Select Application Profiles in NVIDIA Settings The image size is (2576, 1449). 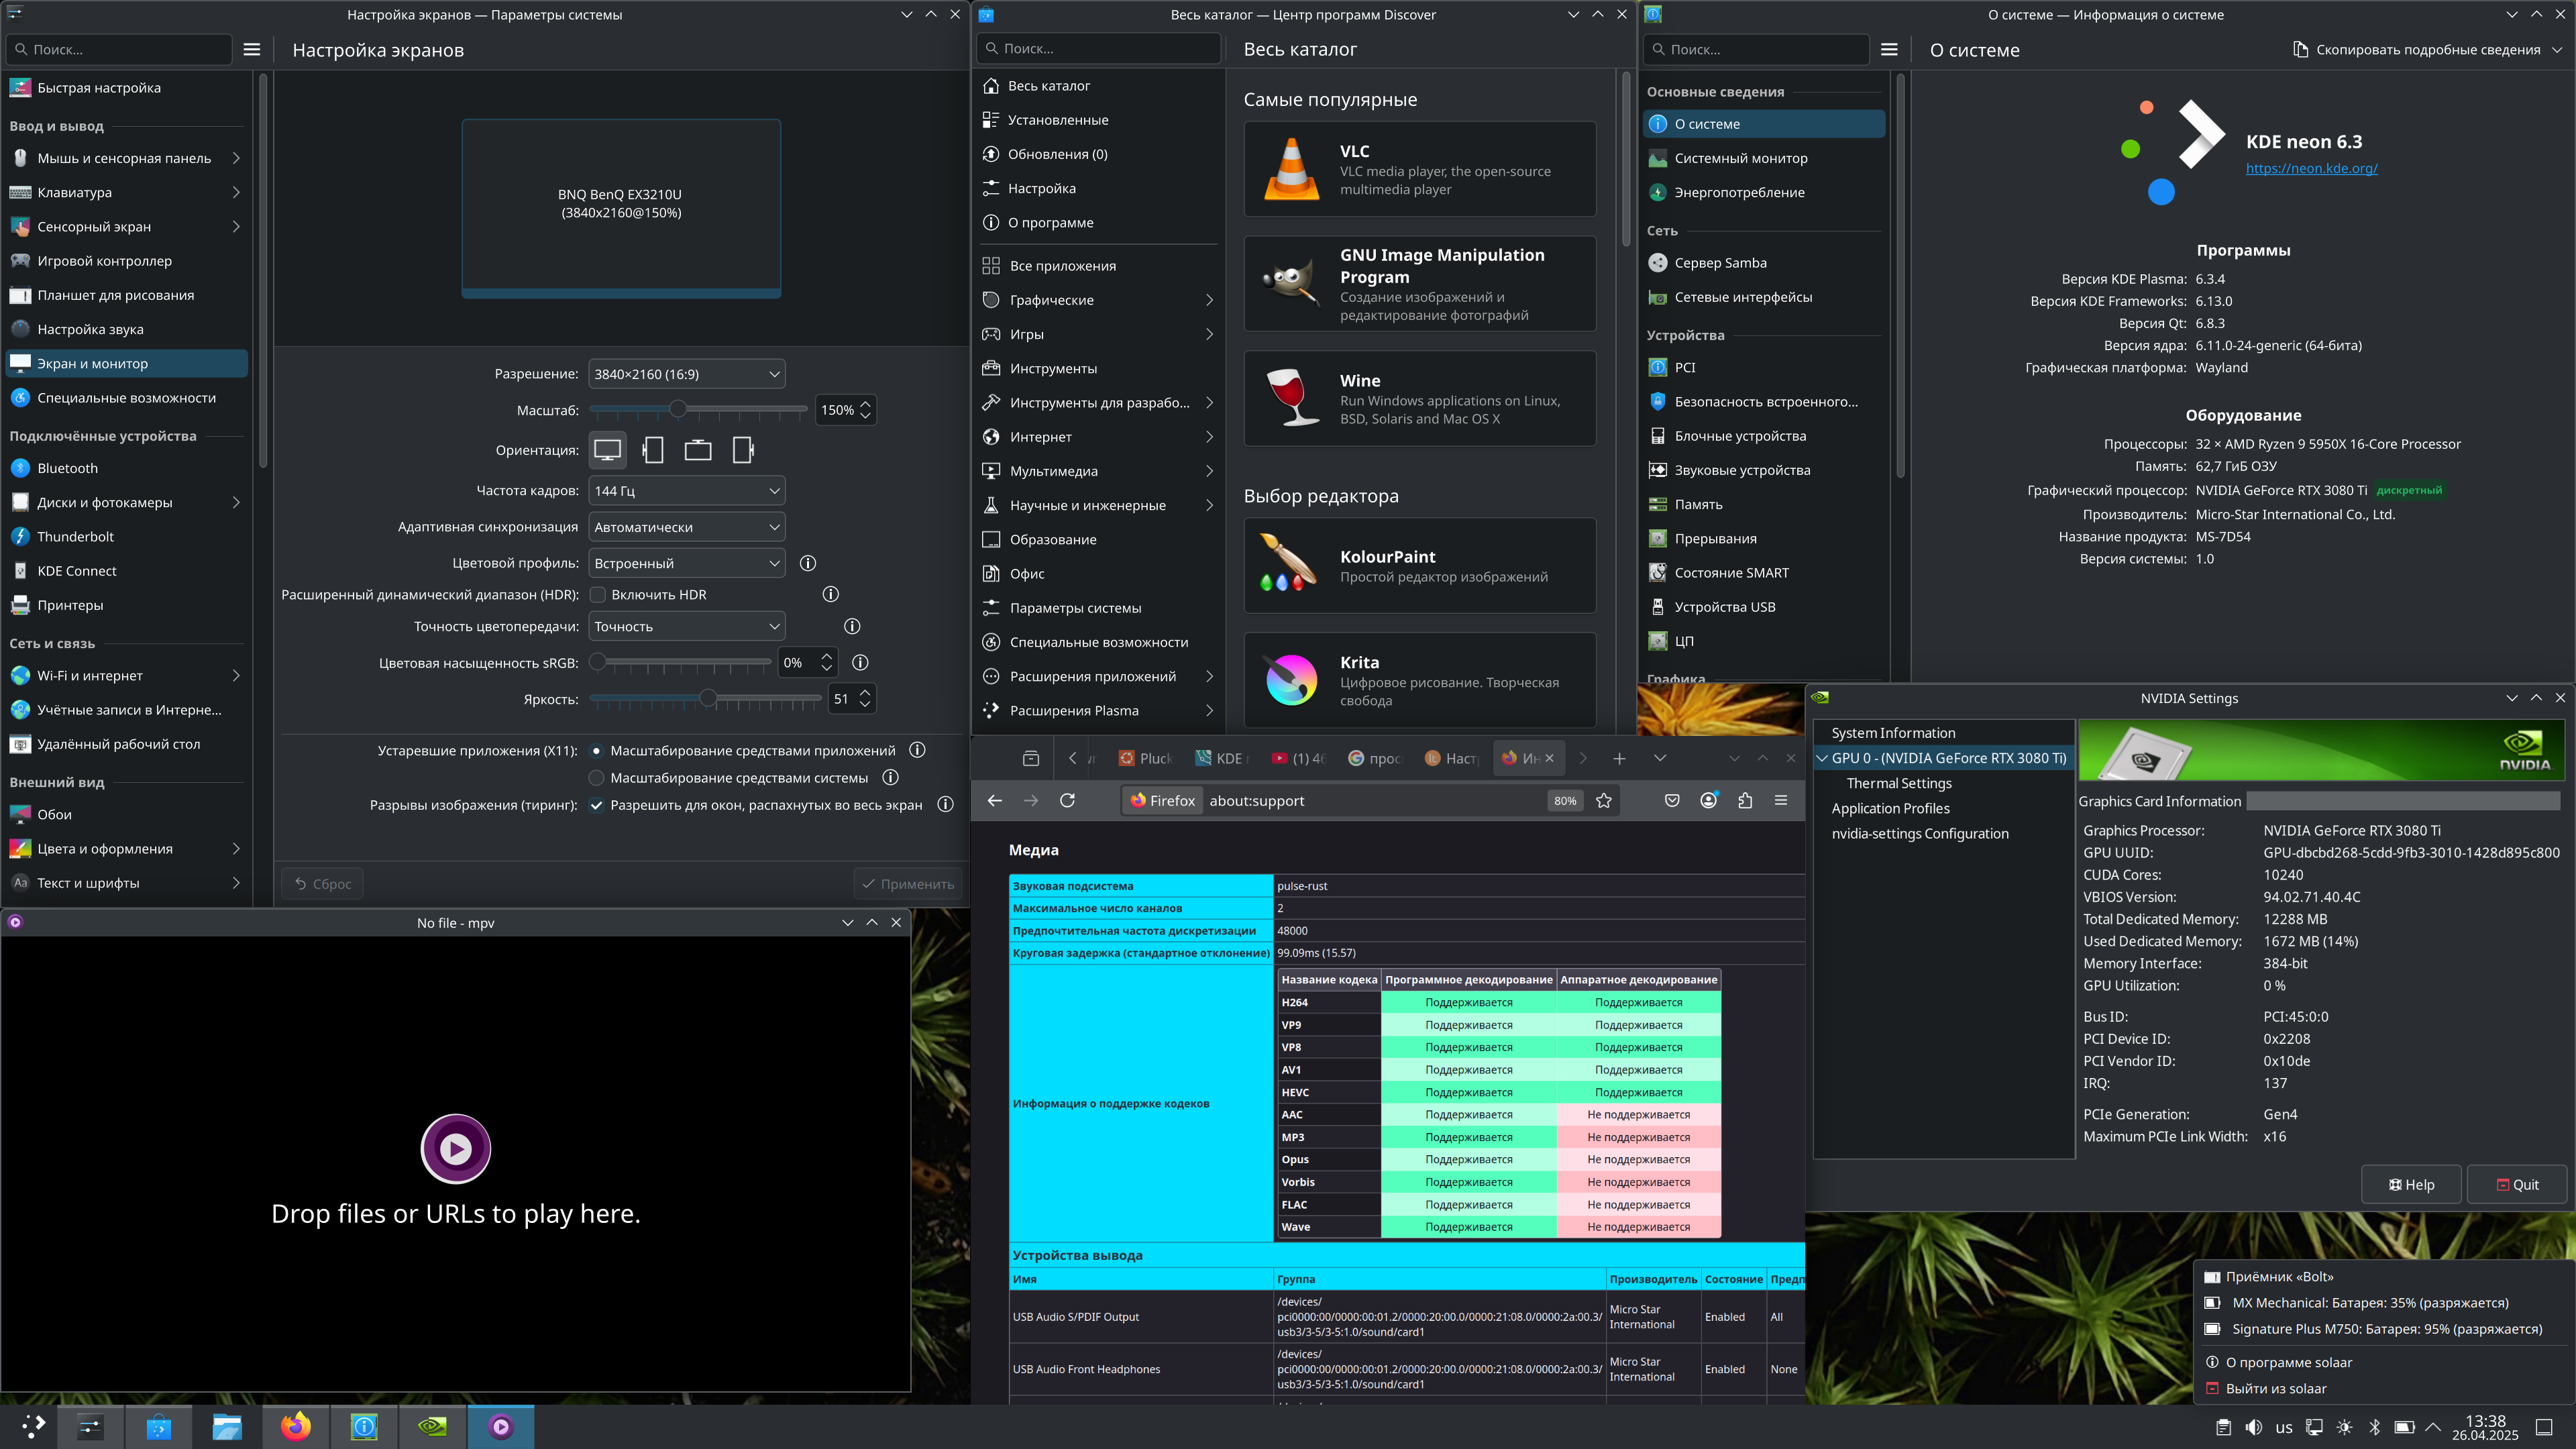[1890, 808]
